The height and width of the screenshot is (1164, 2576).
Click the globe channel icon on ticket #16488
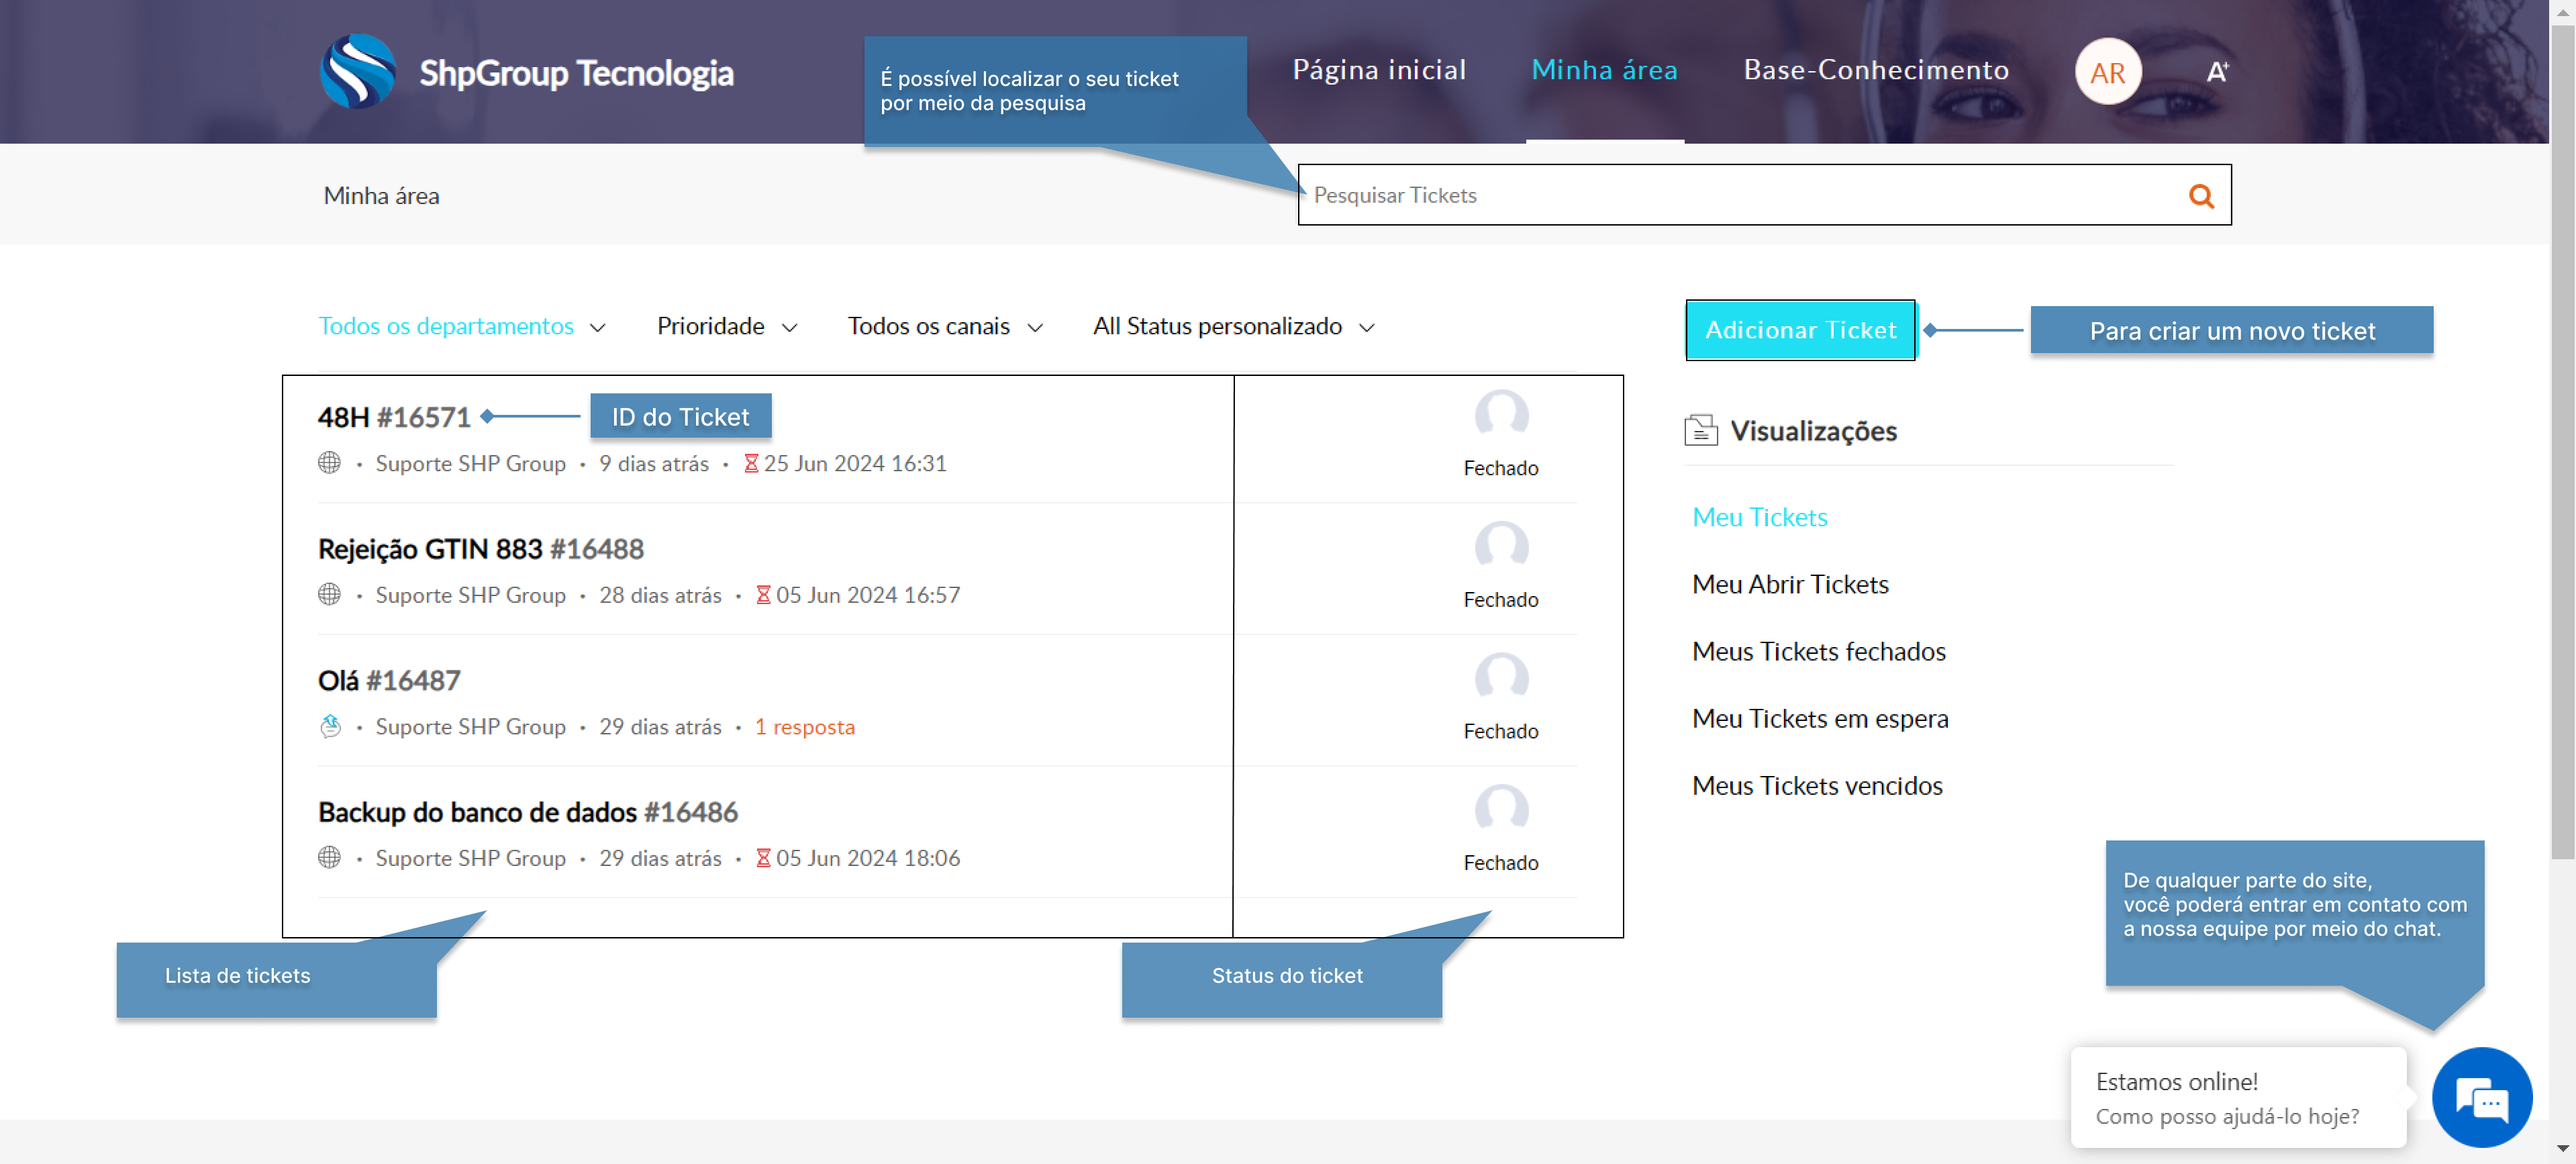point(329,594)
